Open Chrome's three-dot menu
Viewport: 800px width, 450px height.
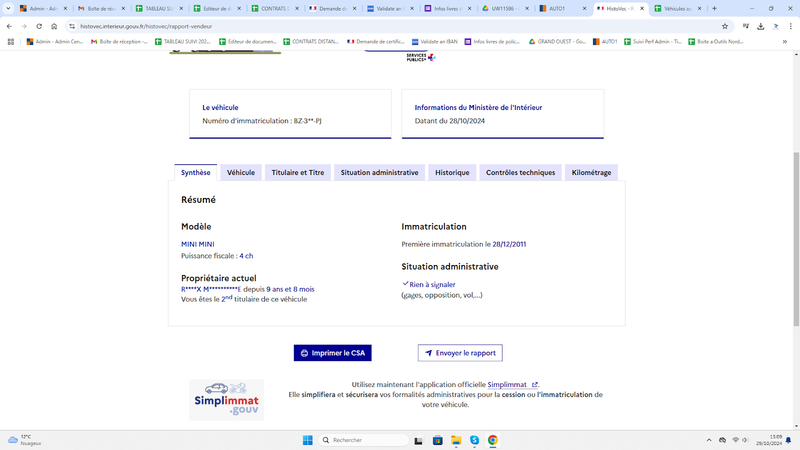pos(790,26)
